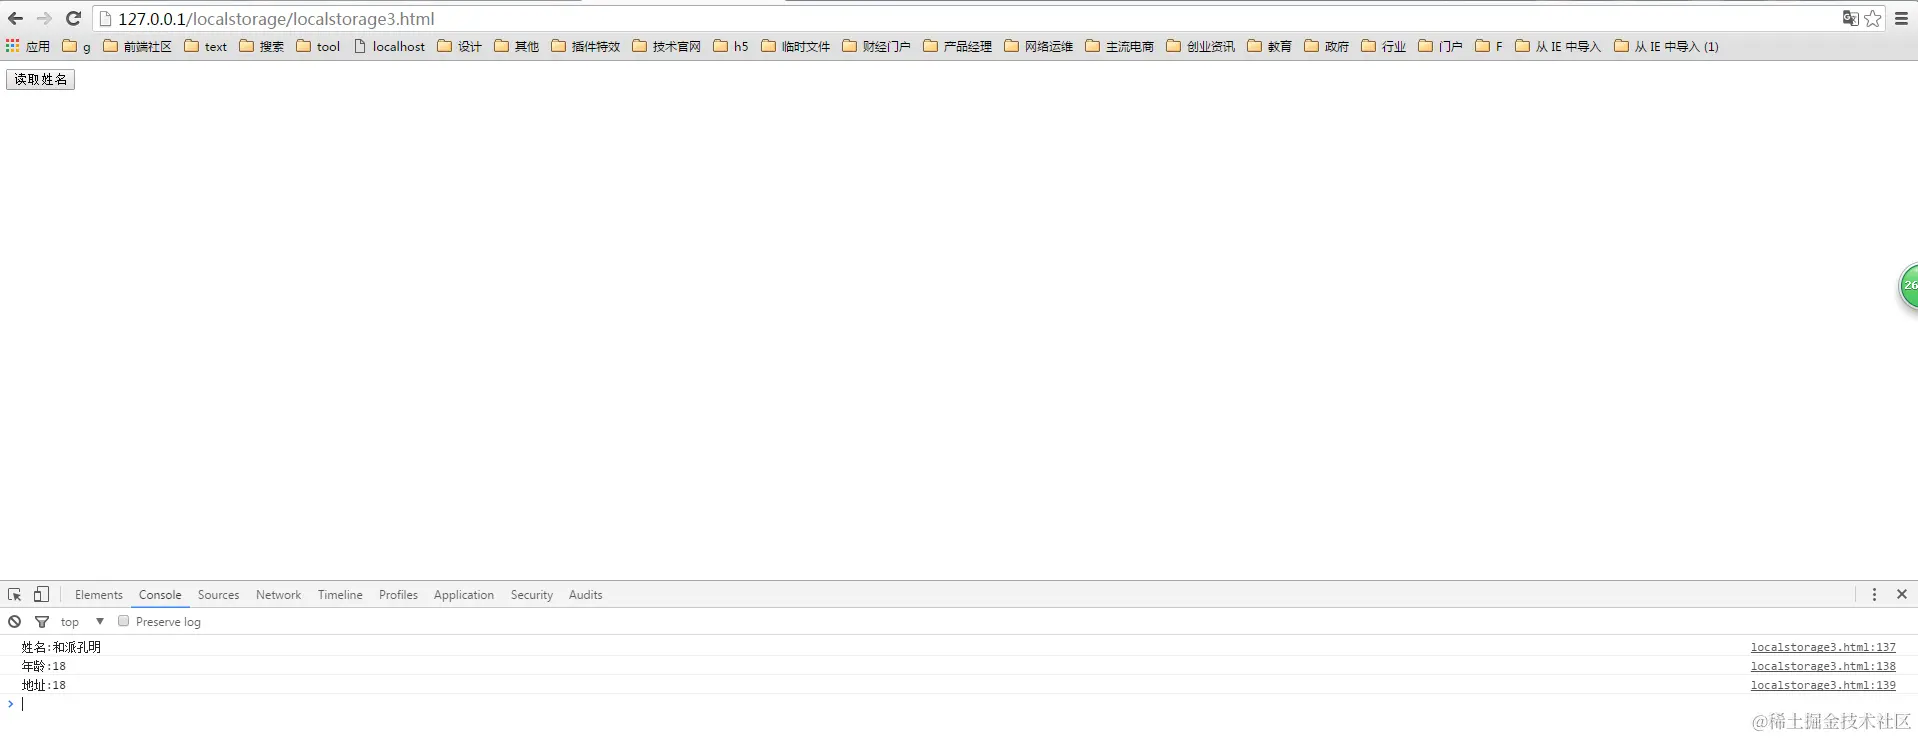The width and height of the screenshot is (1918, 738).
Task: Open the 网络运维 bookmark folder
Action: coord(1039,46)
